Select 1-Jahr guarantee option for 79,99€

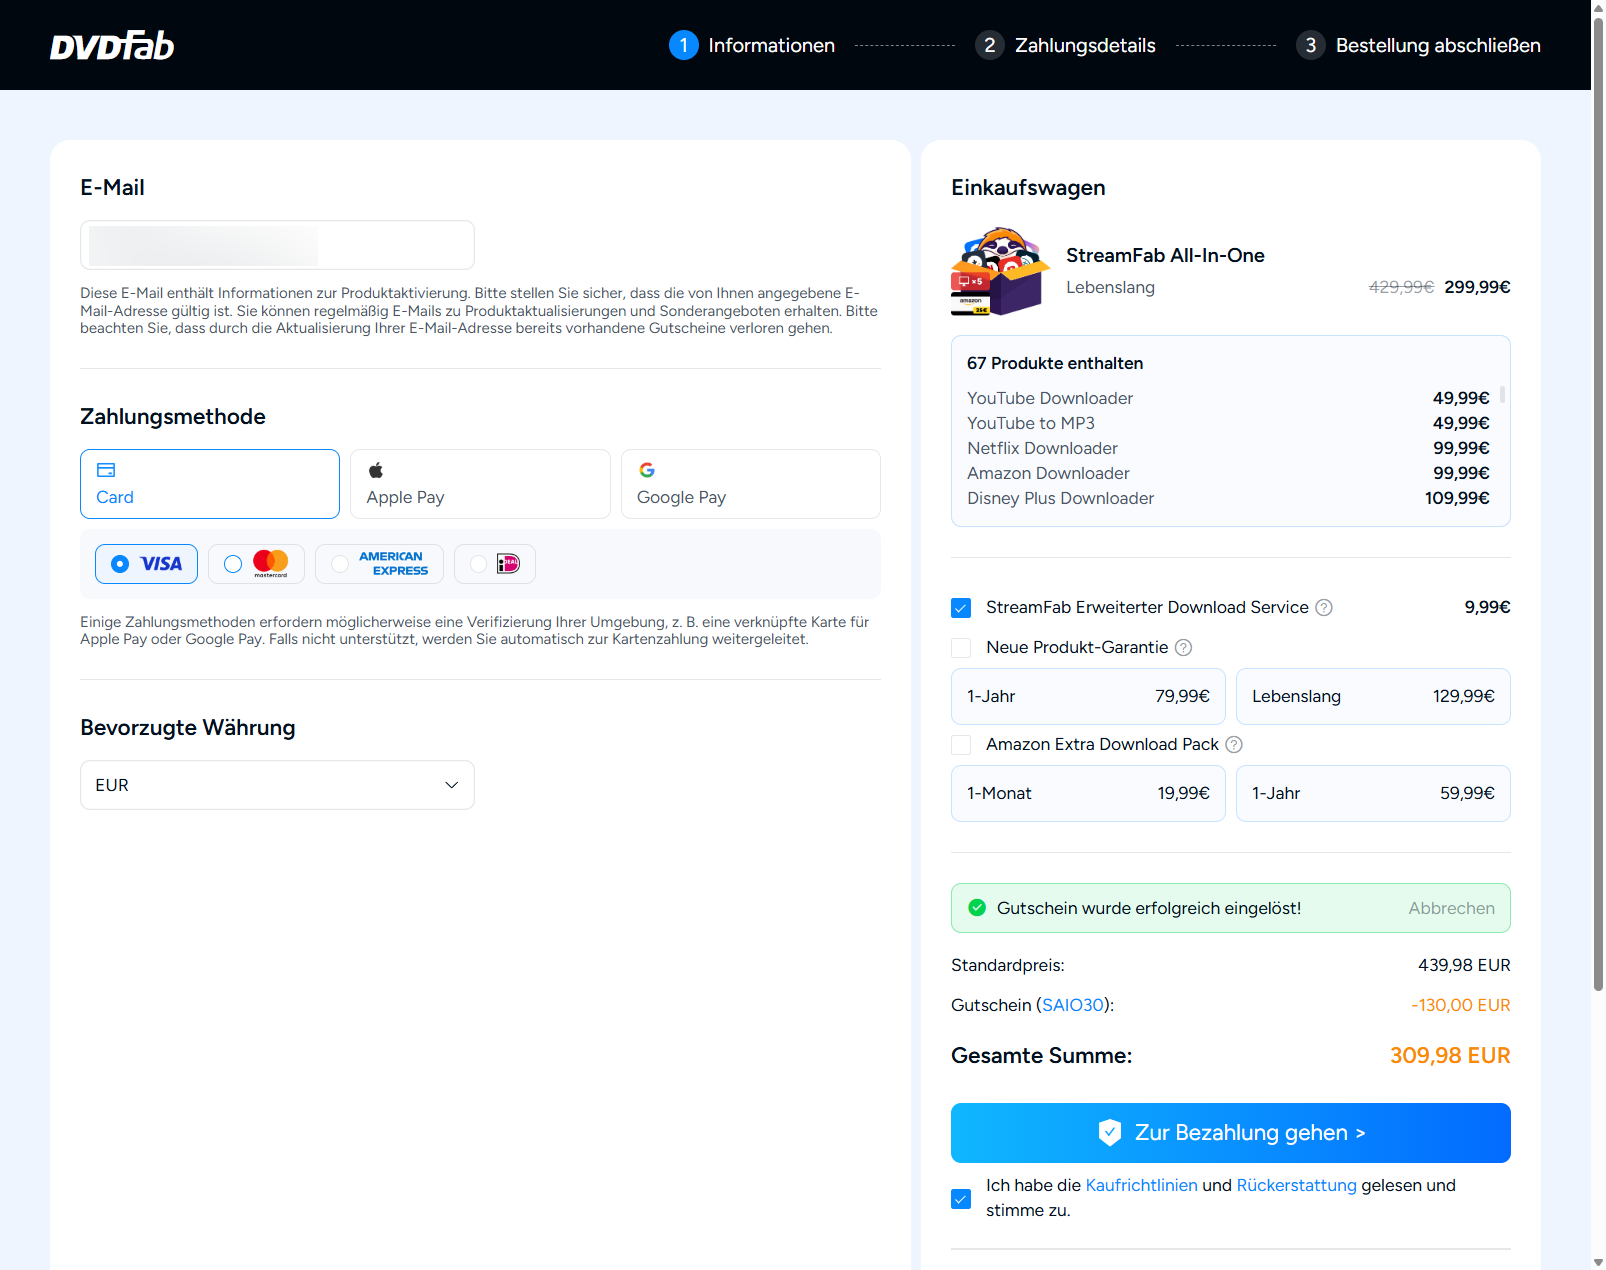[x=1088, y=696]
